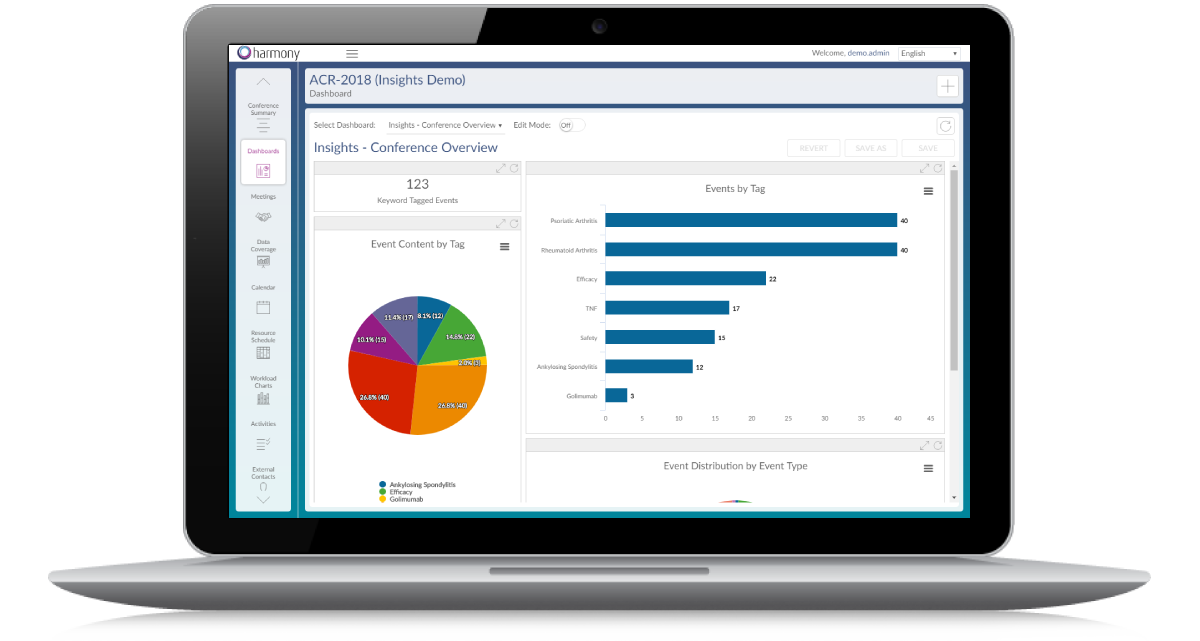This screenshot has height=641, width=1200.
Task: Expand the Event Content by Tag widget
Action: pos(501,224)
